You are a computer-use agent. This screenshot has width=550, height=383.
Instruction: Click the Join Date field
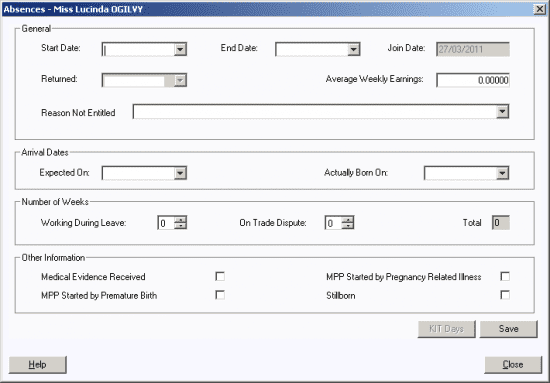tap(473, 49)
